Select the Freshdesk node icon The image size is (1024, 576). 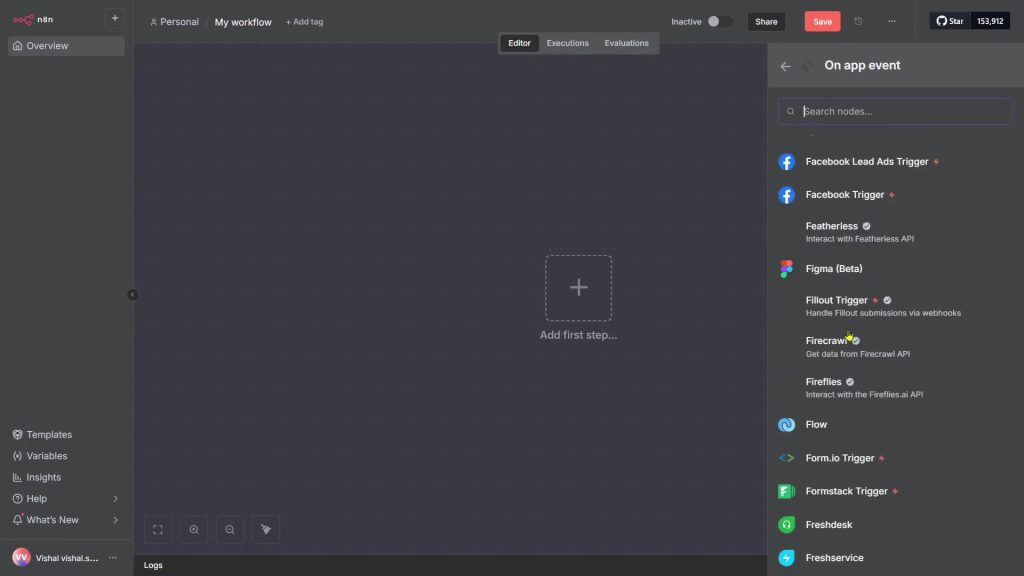click(787, 525)
